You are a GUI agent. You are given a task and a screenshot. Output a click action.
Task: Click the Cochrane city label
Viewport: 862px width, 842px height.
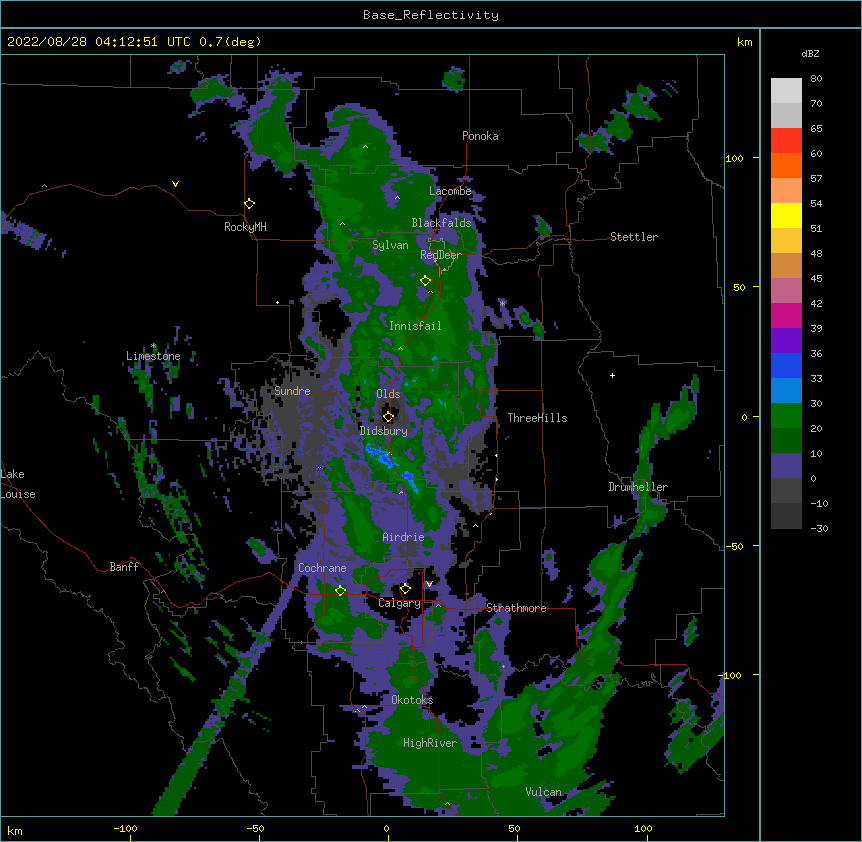point(322,568)
